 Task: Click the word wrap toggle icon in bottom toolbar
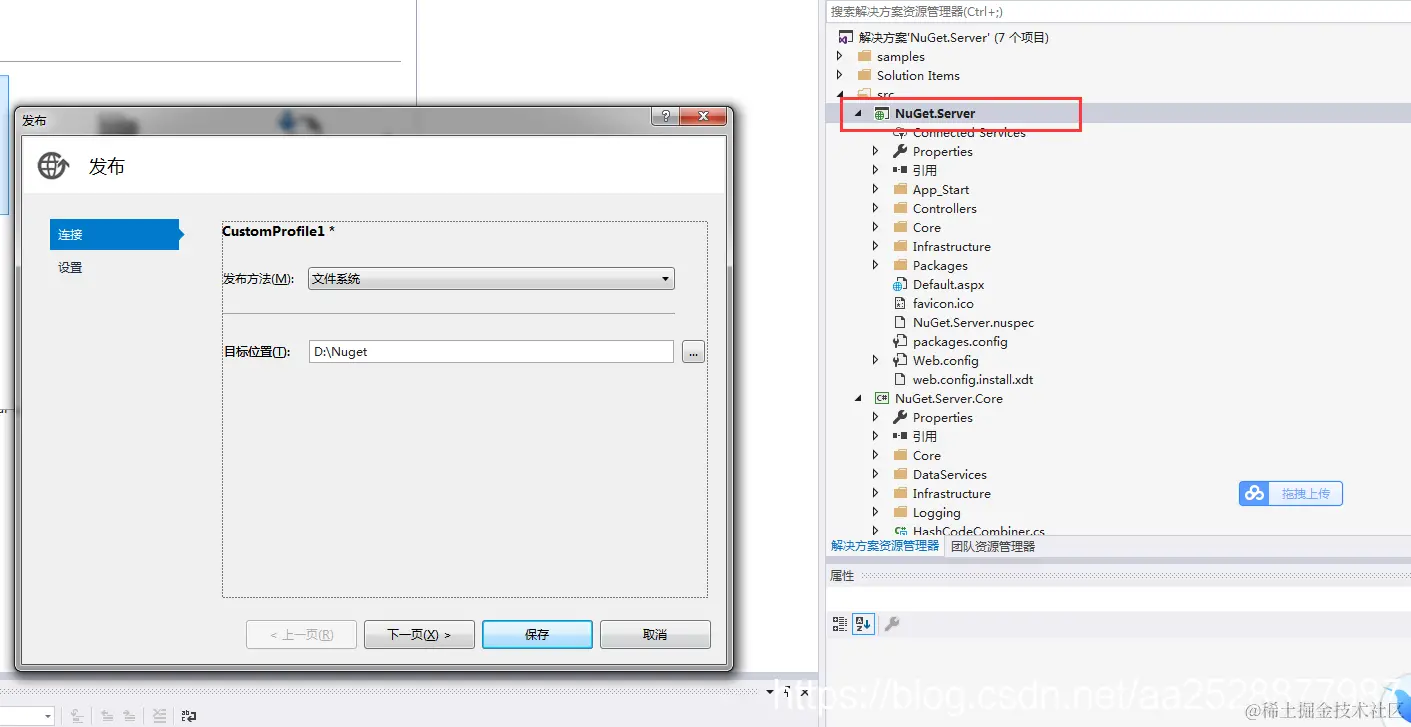(x=188, y=716)
